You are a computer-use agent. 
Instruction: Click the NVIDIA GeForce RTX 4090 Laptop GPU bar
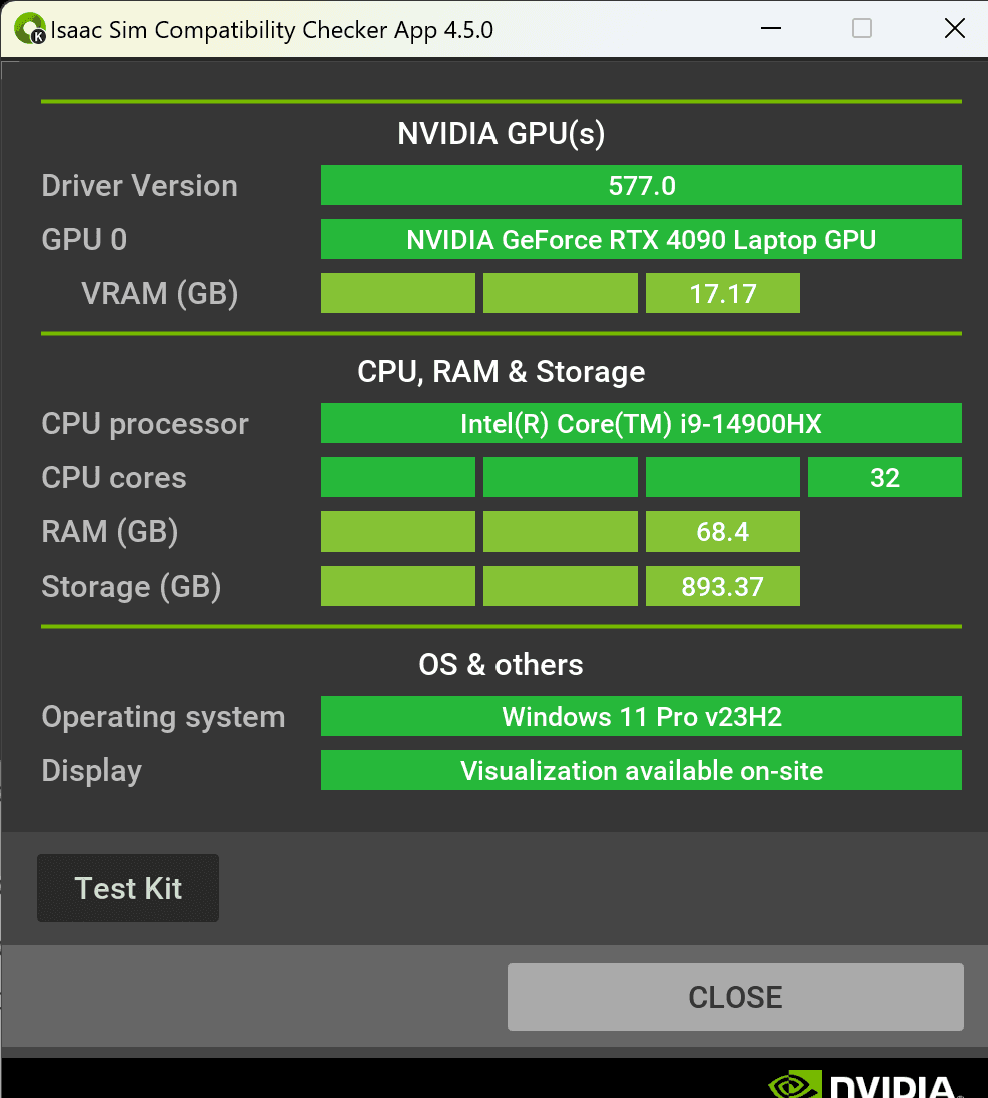pyautogui.click(x=641, y=239)
